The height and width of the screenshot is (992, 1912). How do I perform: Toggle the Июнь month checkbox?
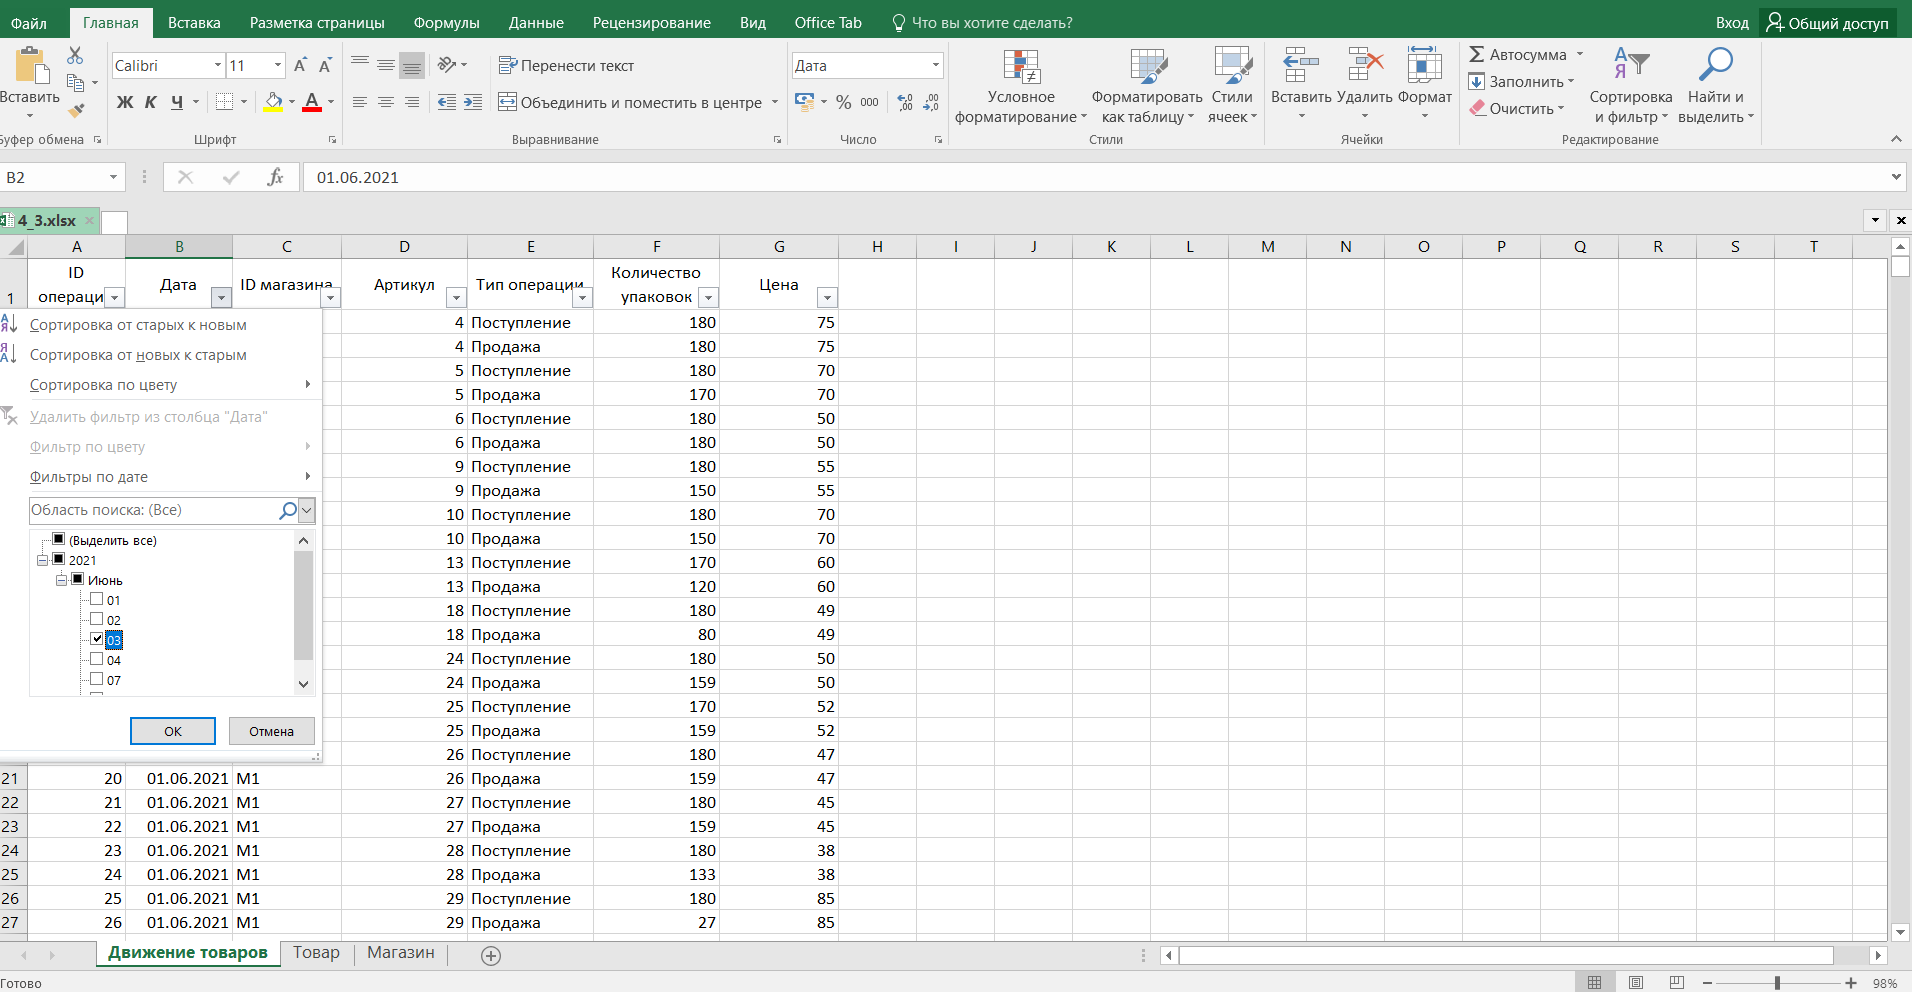[77, 580]
